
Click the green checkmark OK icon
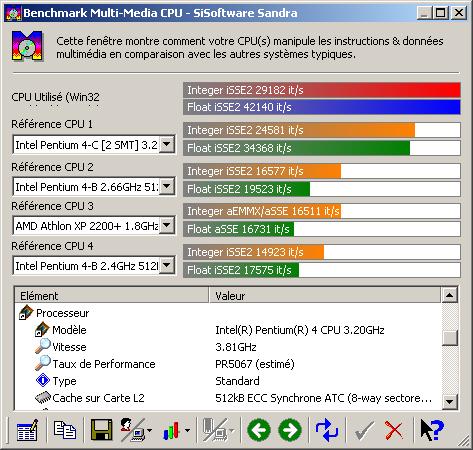(364, 430)
